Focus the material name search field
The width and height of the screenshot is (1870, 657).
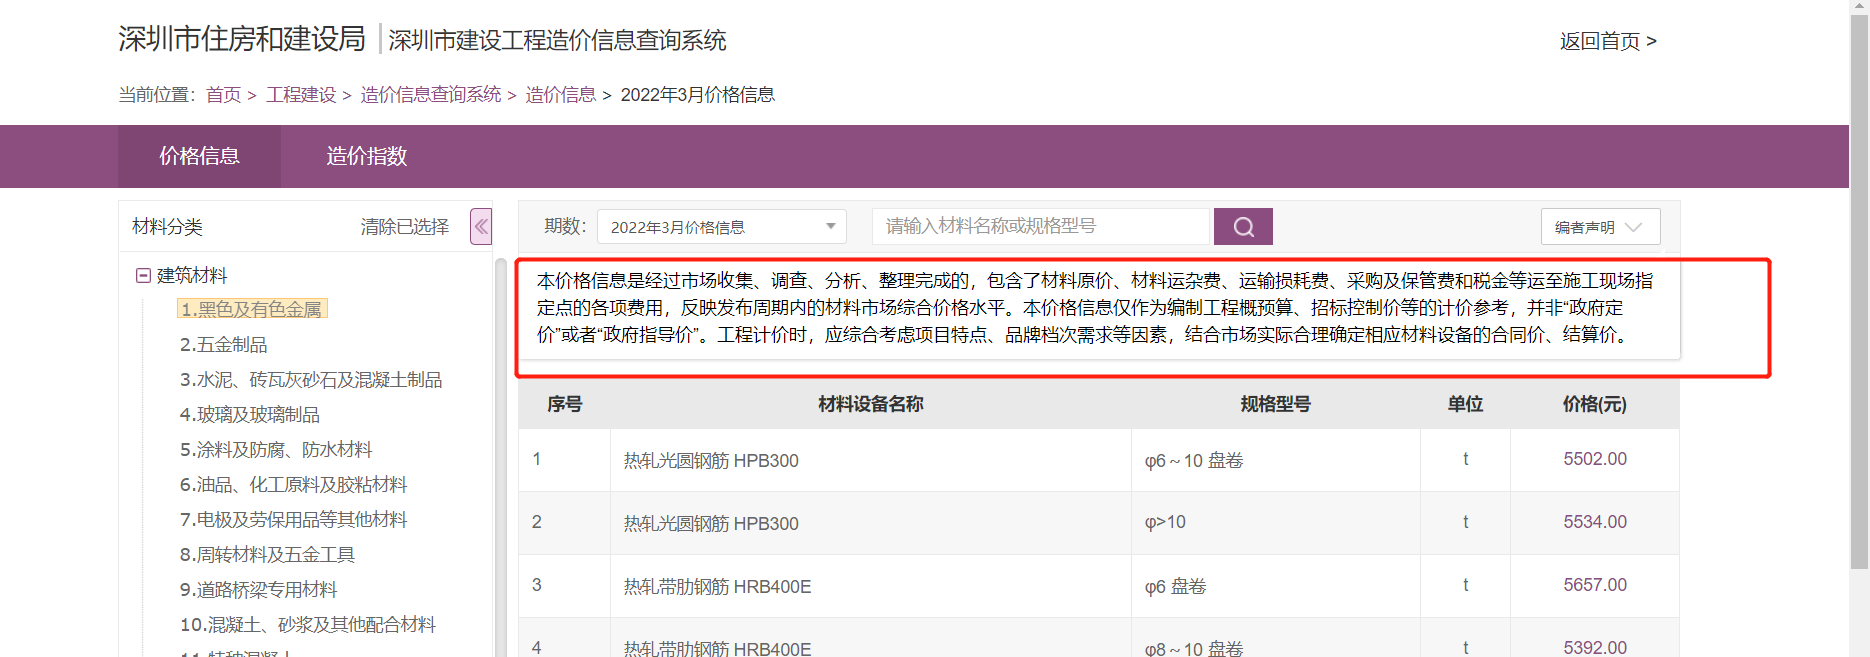click(x=1041, y=227)
